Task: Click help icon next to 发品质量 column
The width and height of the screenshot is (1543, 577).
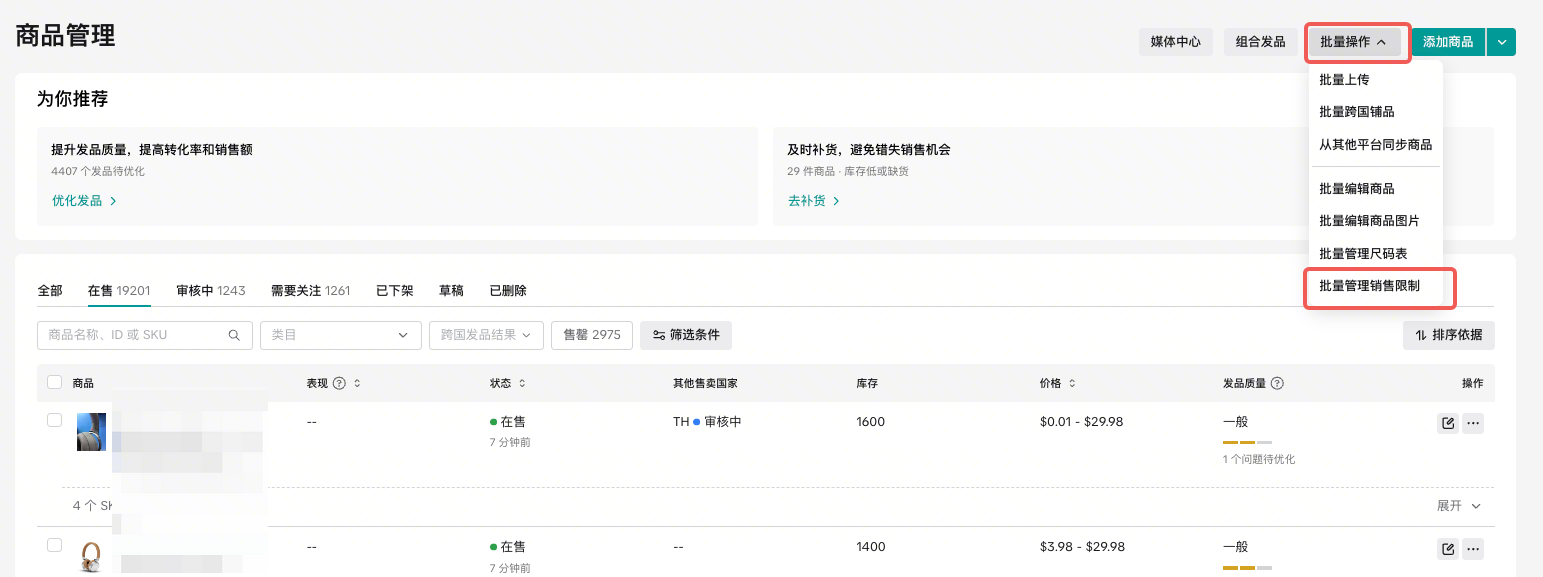Action: [1277, 383]
